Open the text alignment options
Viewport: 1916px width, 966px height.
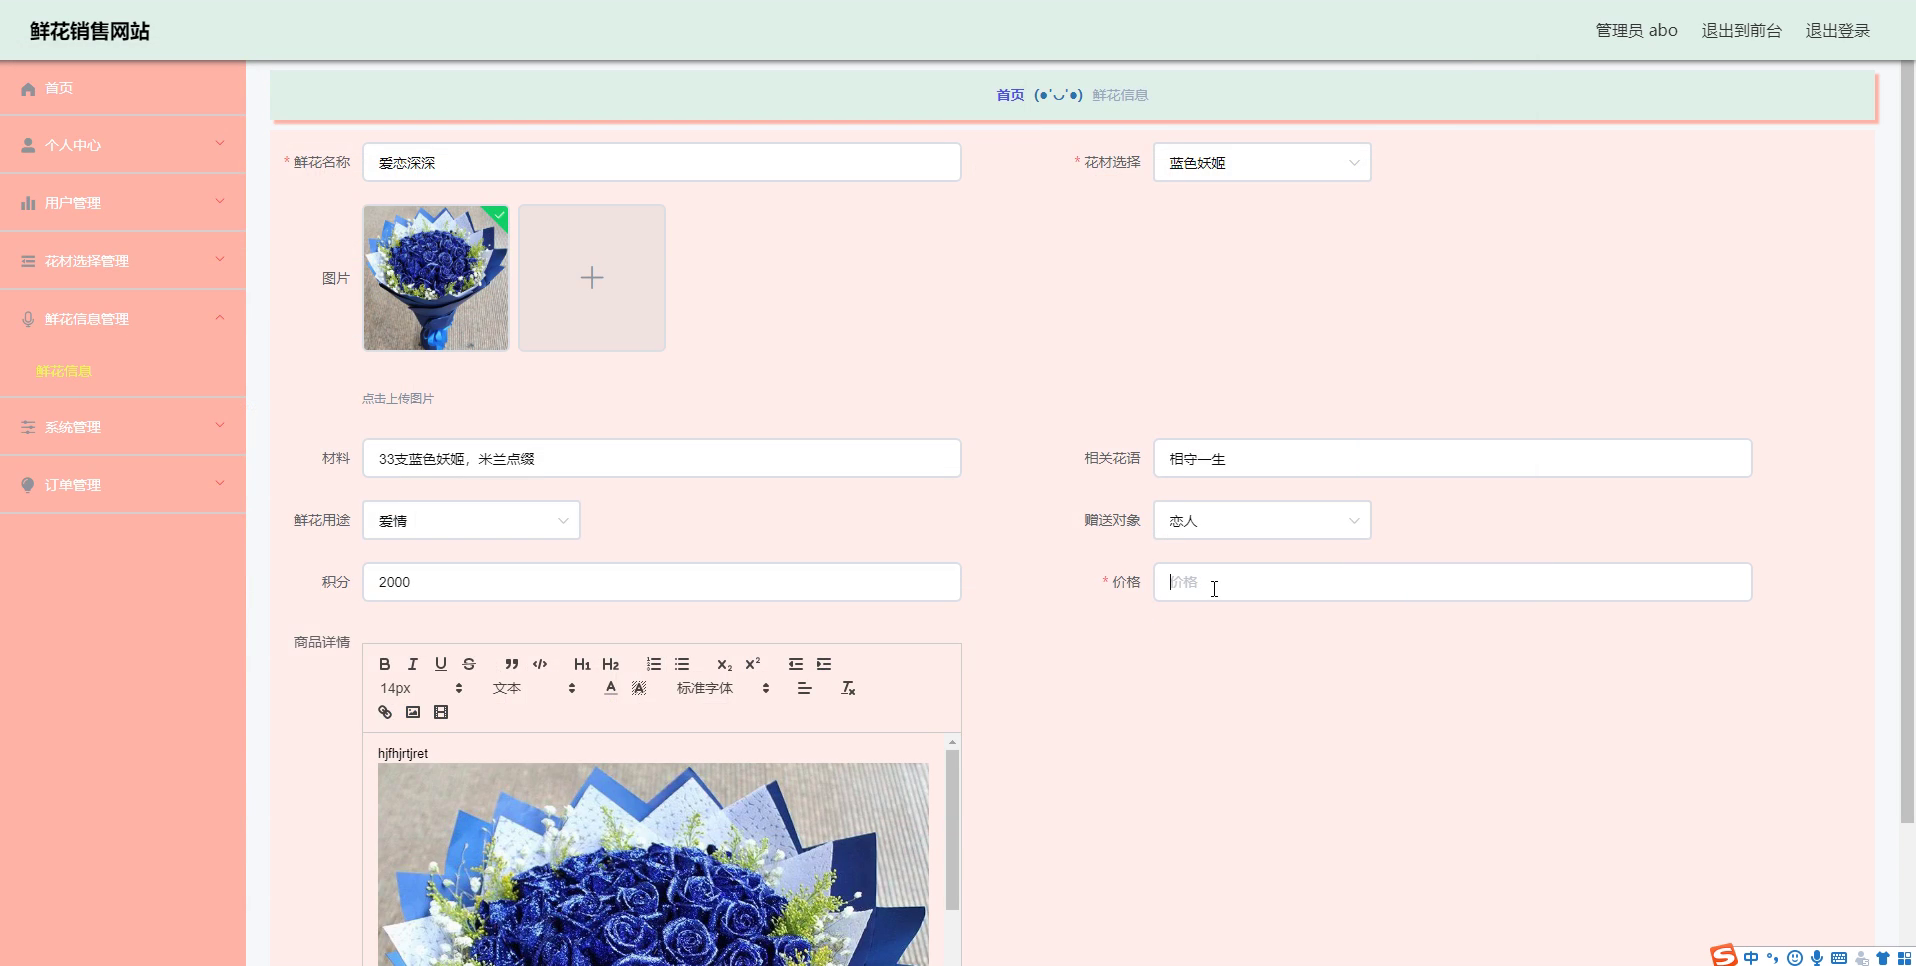pyautogui.click(x=804, y=688)
